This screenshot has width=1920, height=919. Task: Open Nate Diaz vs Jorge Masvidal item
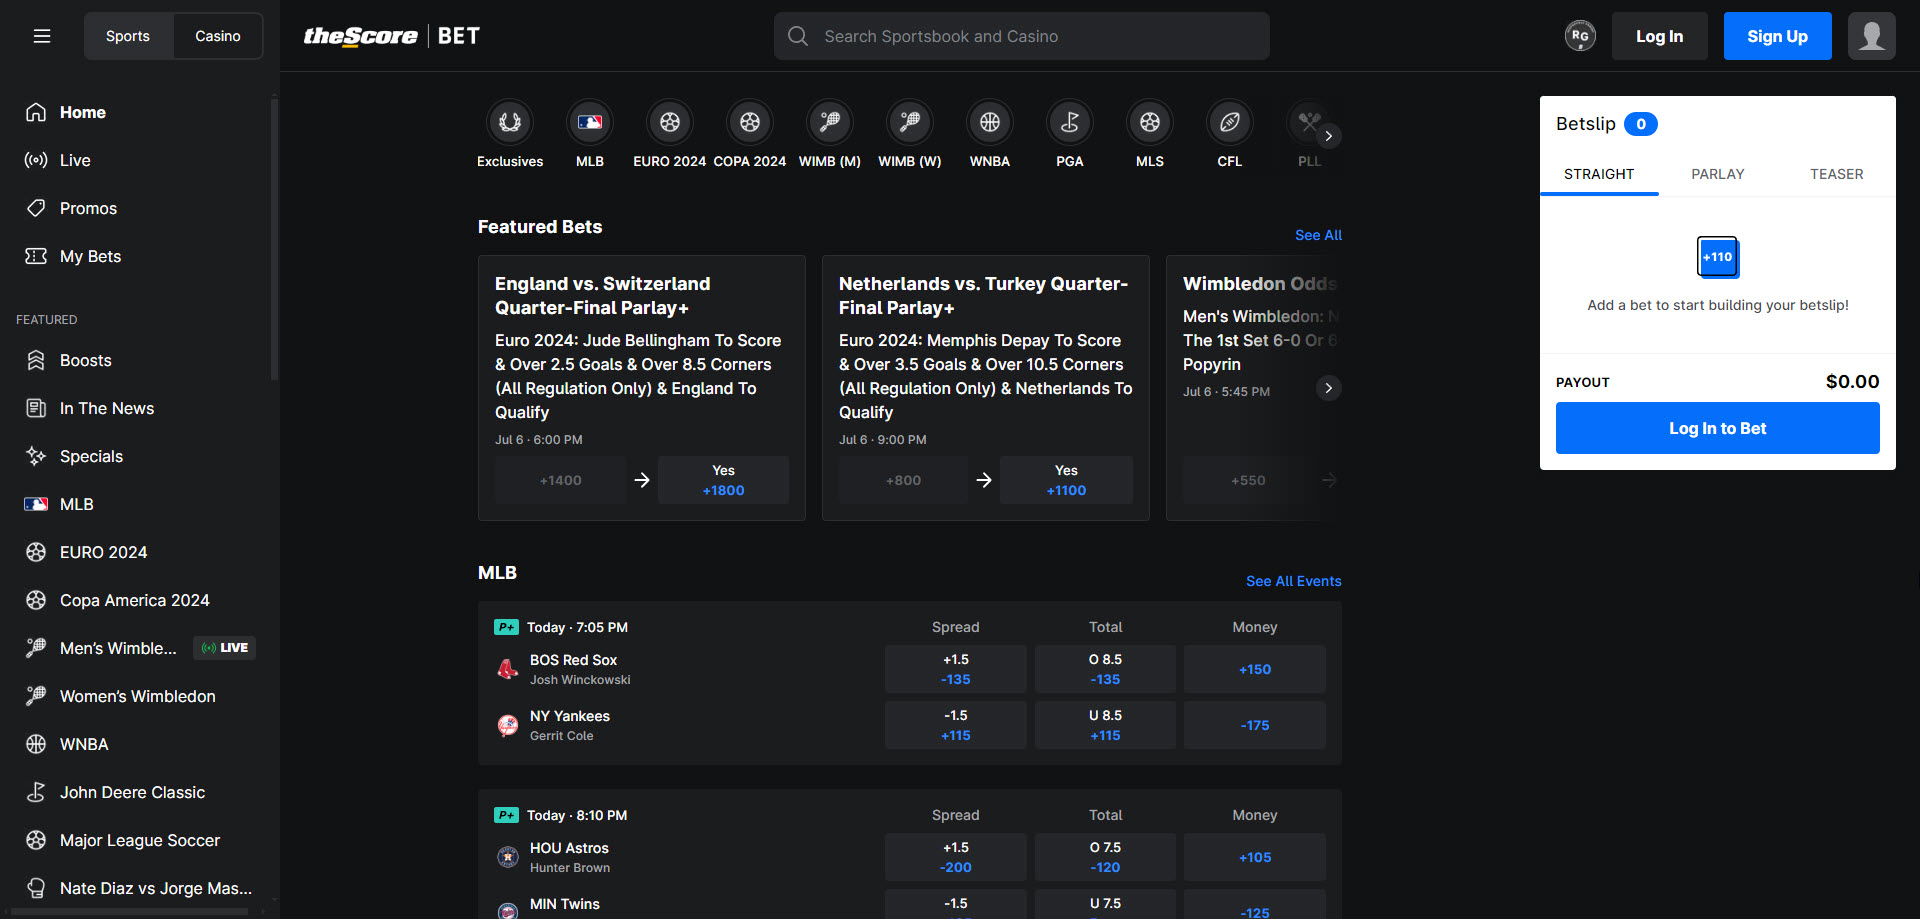[135, 888]
